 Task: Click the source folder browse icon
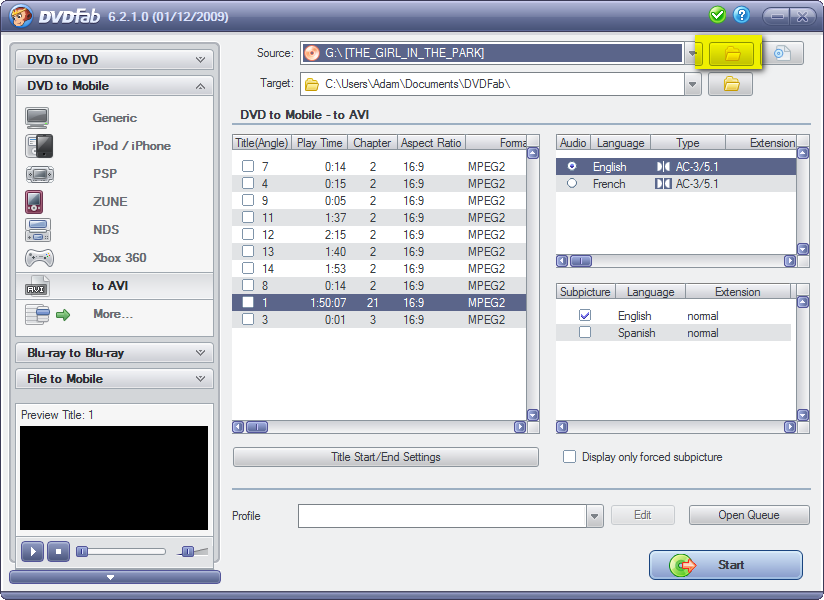click(x=731, y=53)
